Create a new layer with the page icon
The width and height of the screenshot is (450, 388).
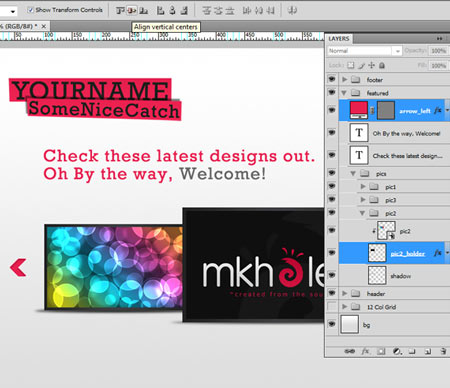point(428,351)
